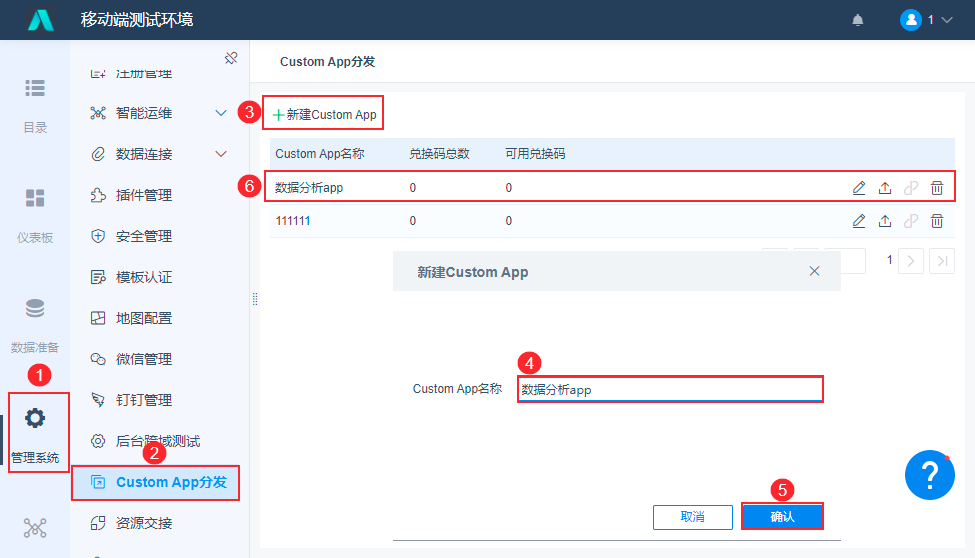
Task: Delete the 111111 Custom App via trash icon
Action: click(937, 221)
